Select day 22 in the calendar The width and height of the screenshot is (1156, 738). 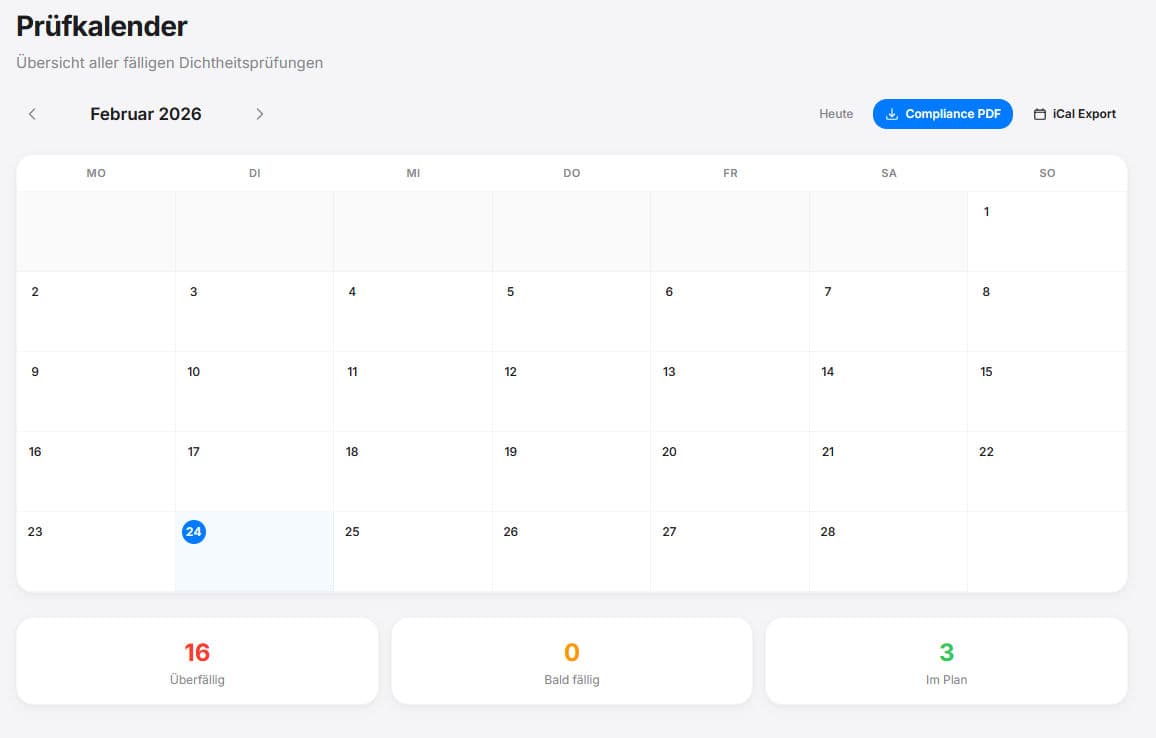[1047, 472]
